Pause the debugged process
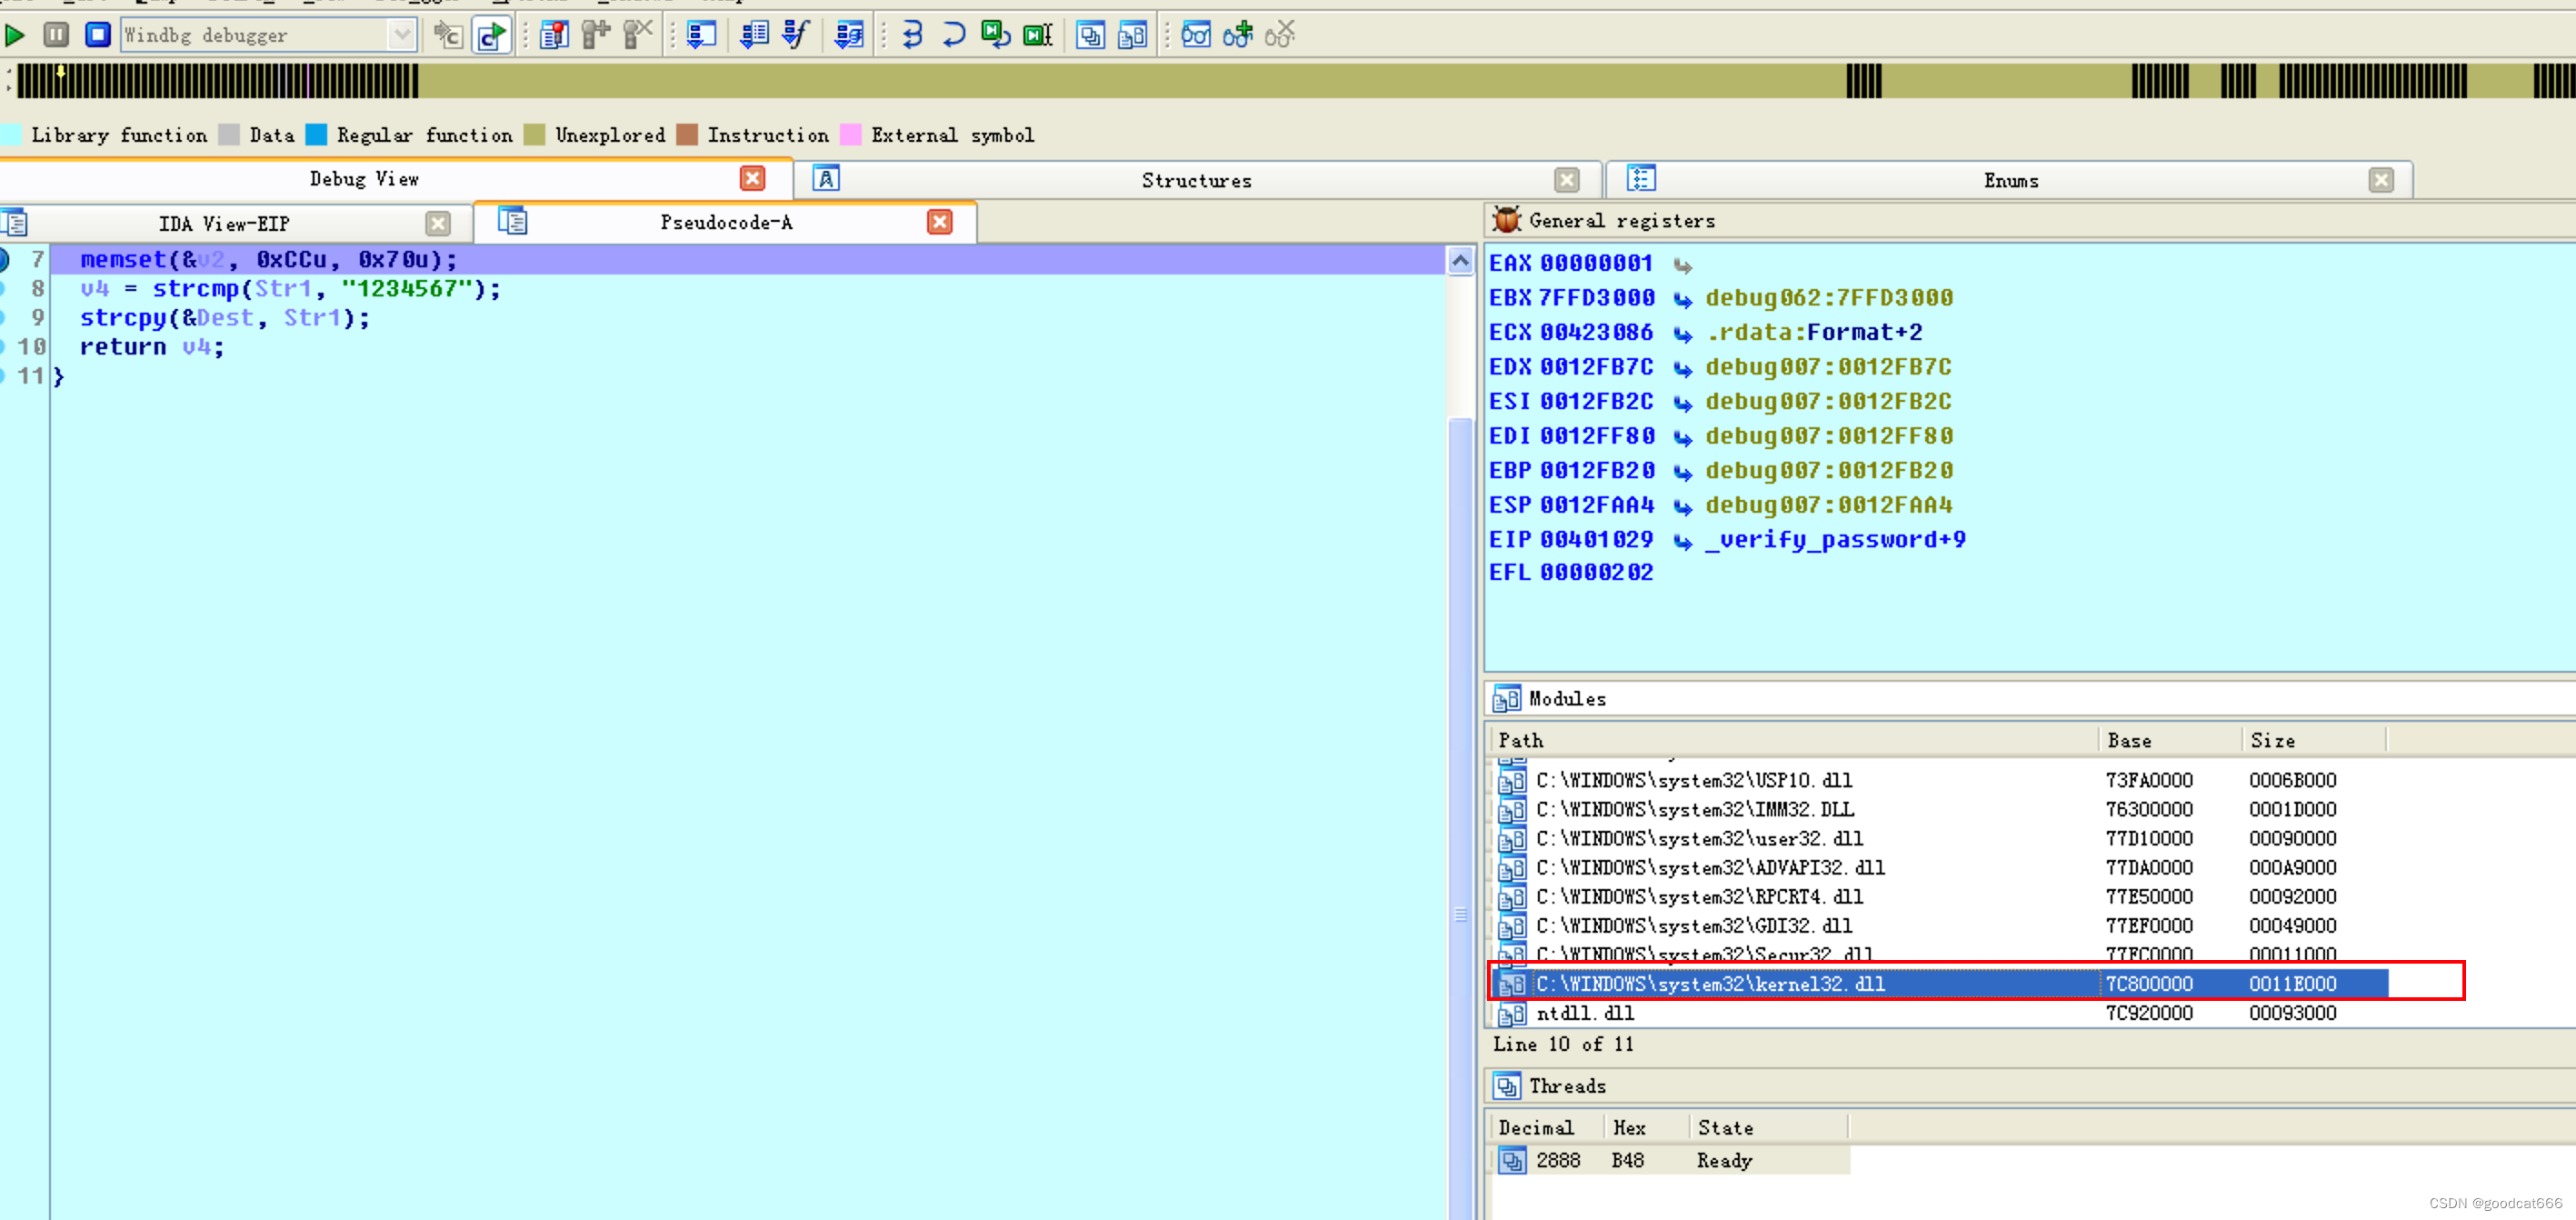2576x1220 pixels. click(x=56, y=35)
